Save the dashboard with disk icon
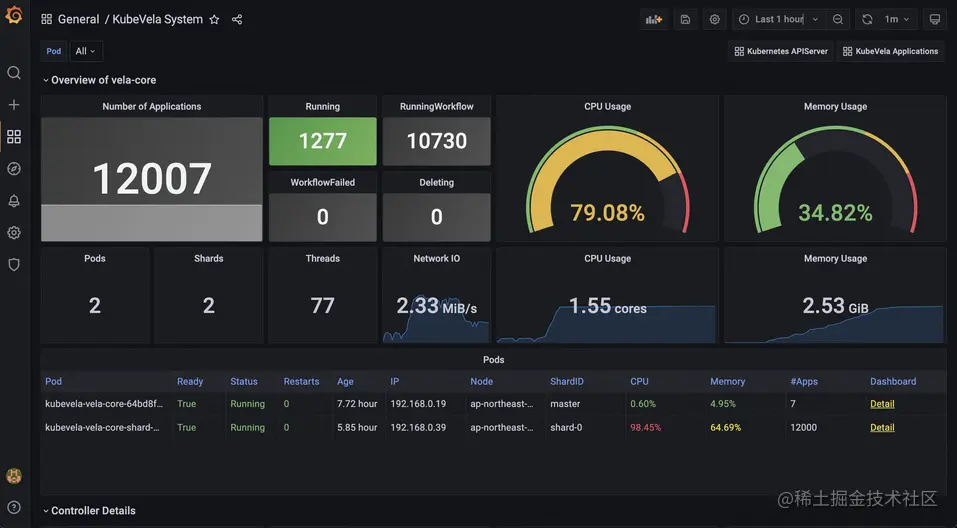Viewport: 957px width, 528px height. coord(685,20)
